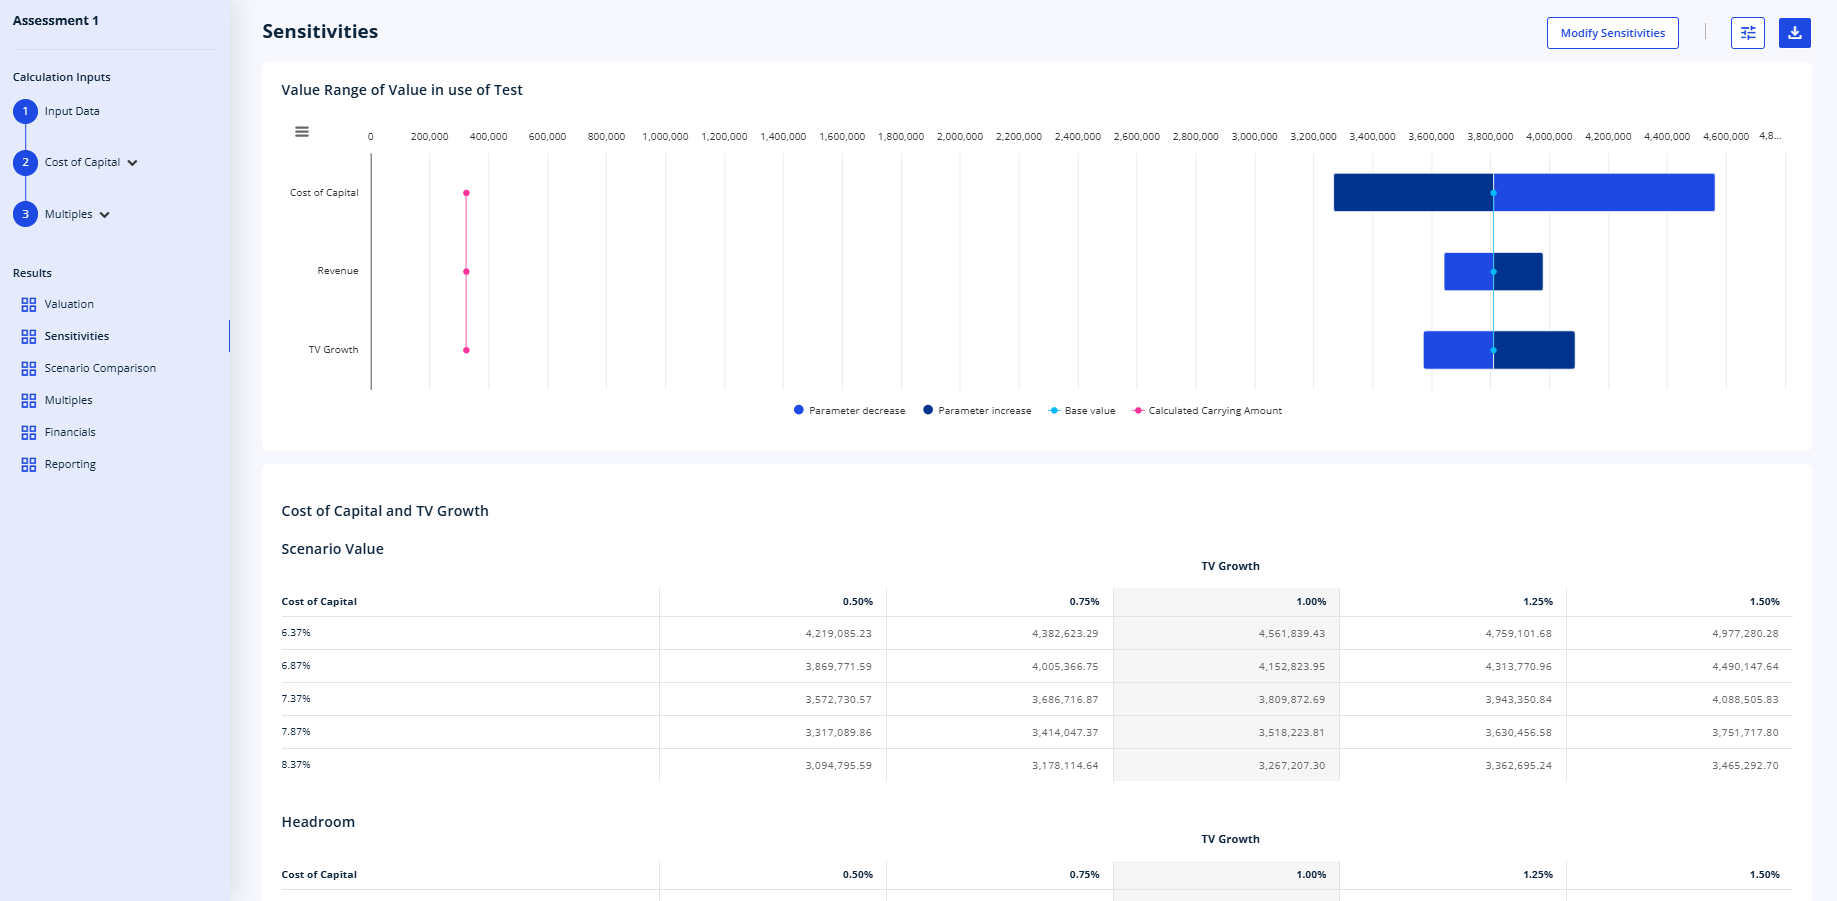The width and height of the screenshot is (1837, 901).
Task: Click the 6.87% cost of capital row label
Action: pos(296,665)
